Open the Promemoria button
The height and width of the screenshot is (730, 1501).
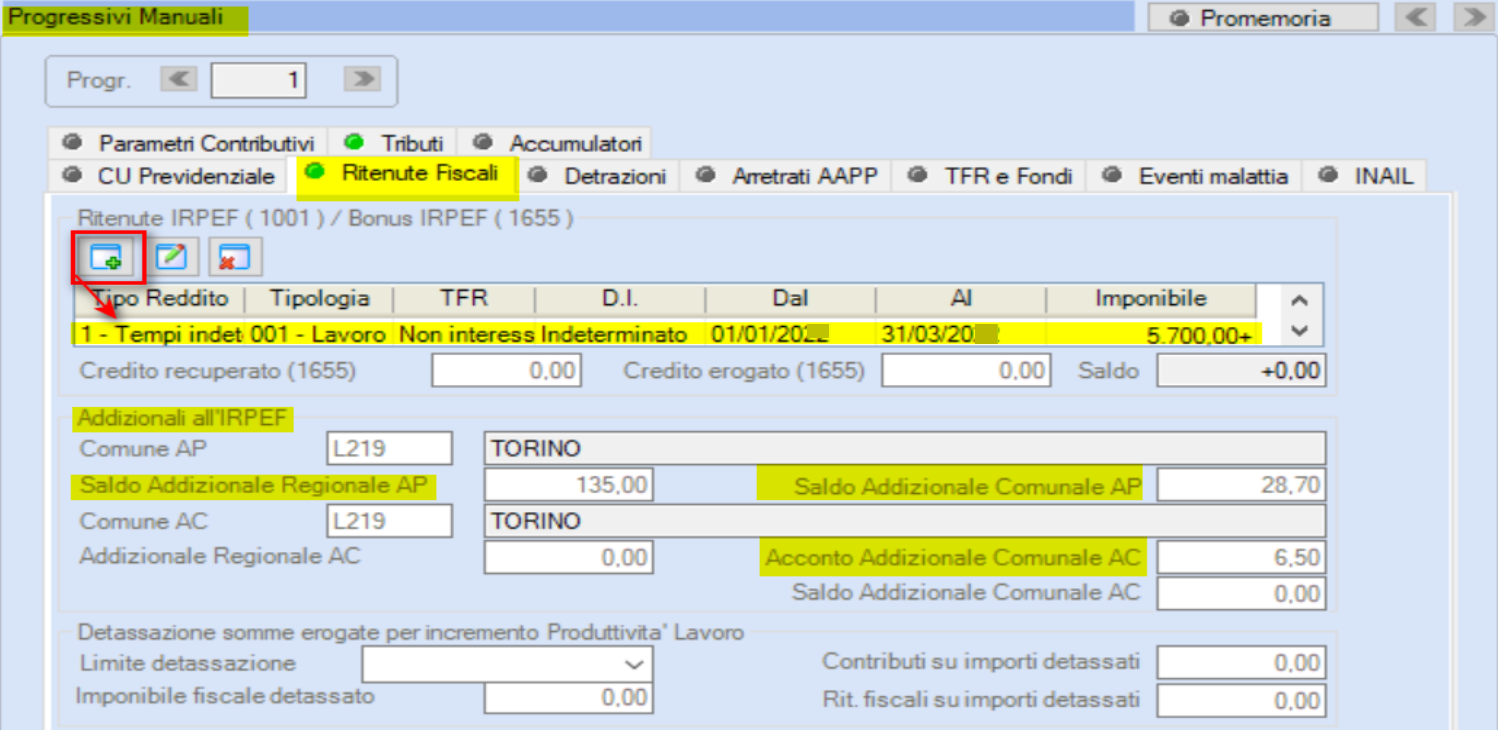[1263, 18]
